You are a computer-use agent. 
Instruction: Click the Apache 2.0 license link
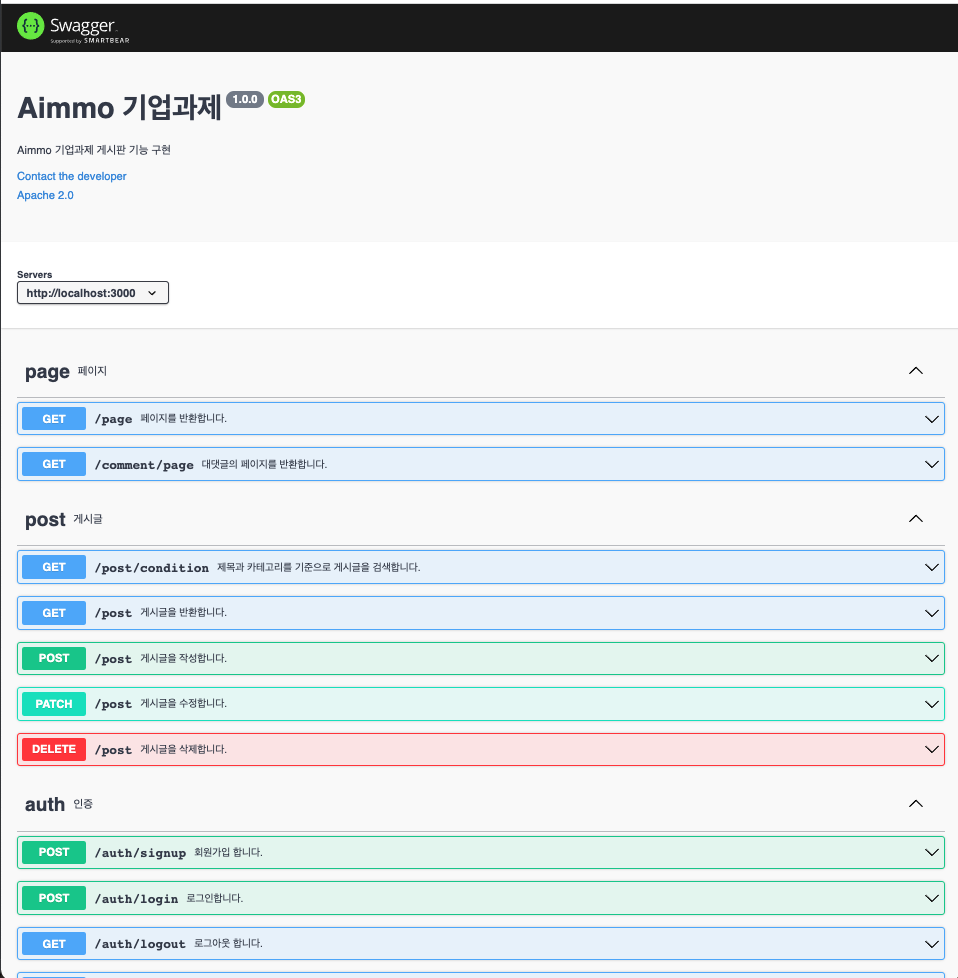44,195
